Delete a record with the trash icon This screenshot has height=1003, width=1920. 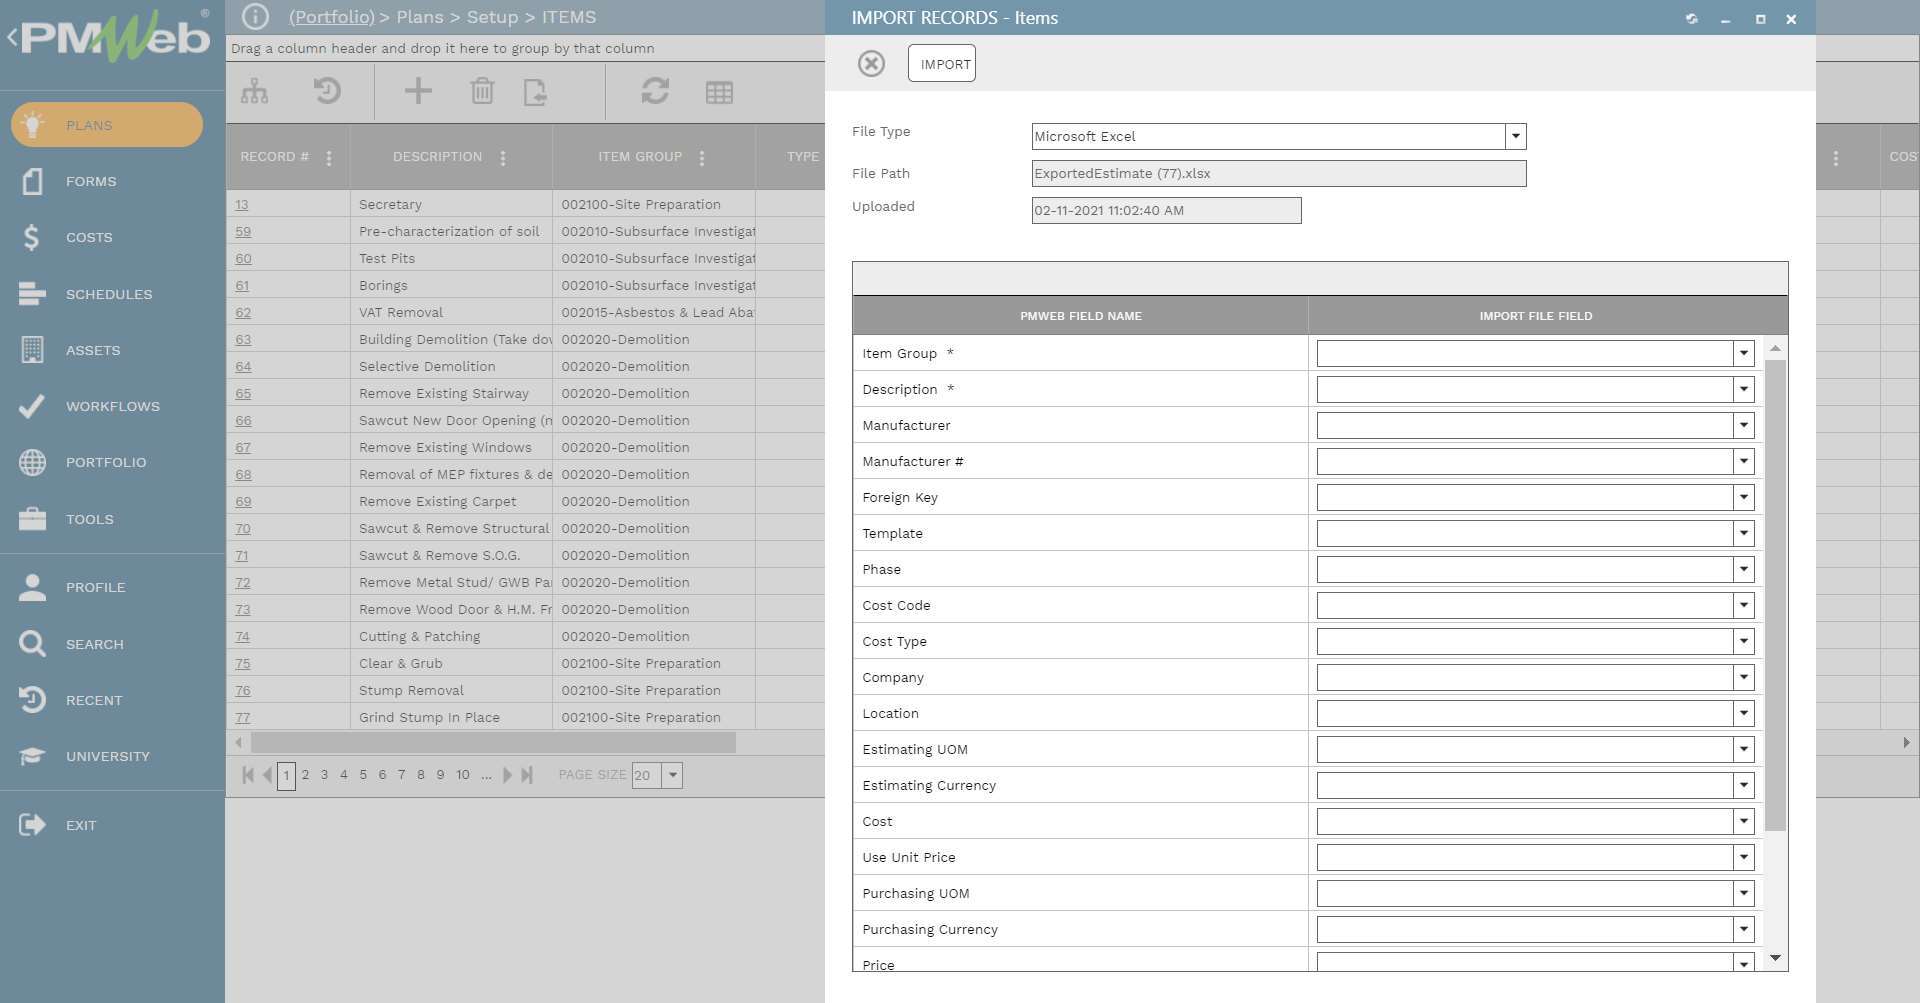(x=483, y=91)
